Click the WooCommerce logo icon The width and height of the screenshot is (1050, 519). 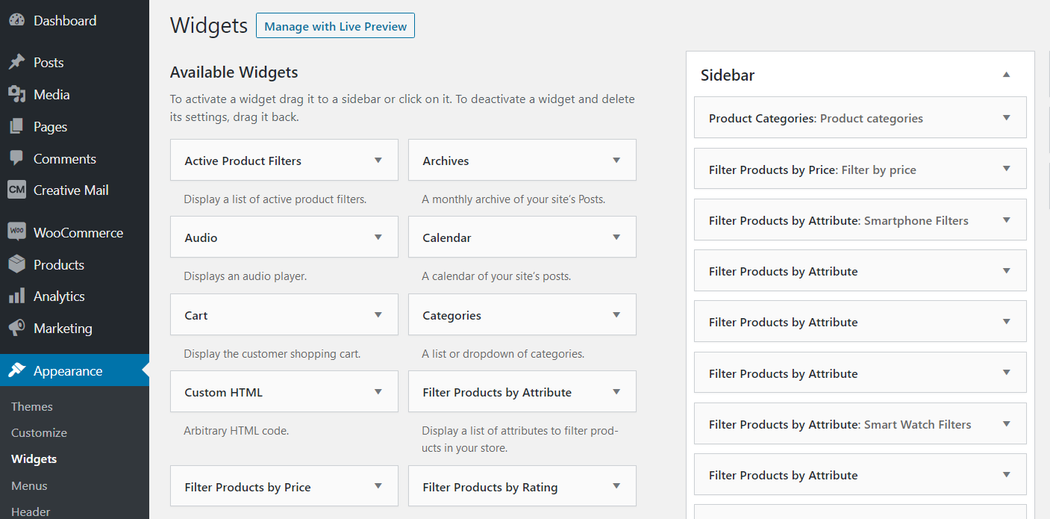coord(17,232)
